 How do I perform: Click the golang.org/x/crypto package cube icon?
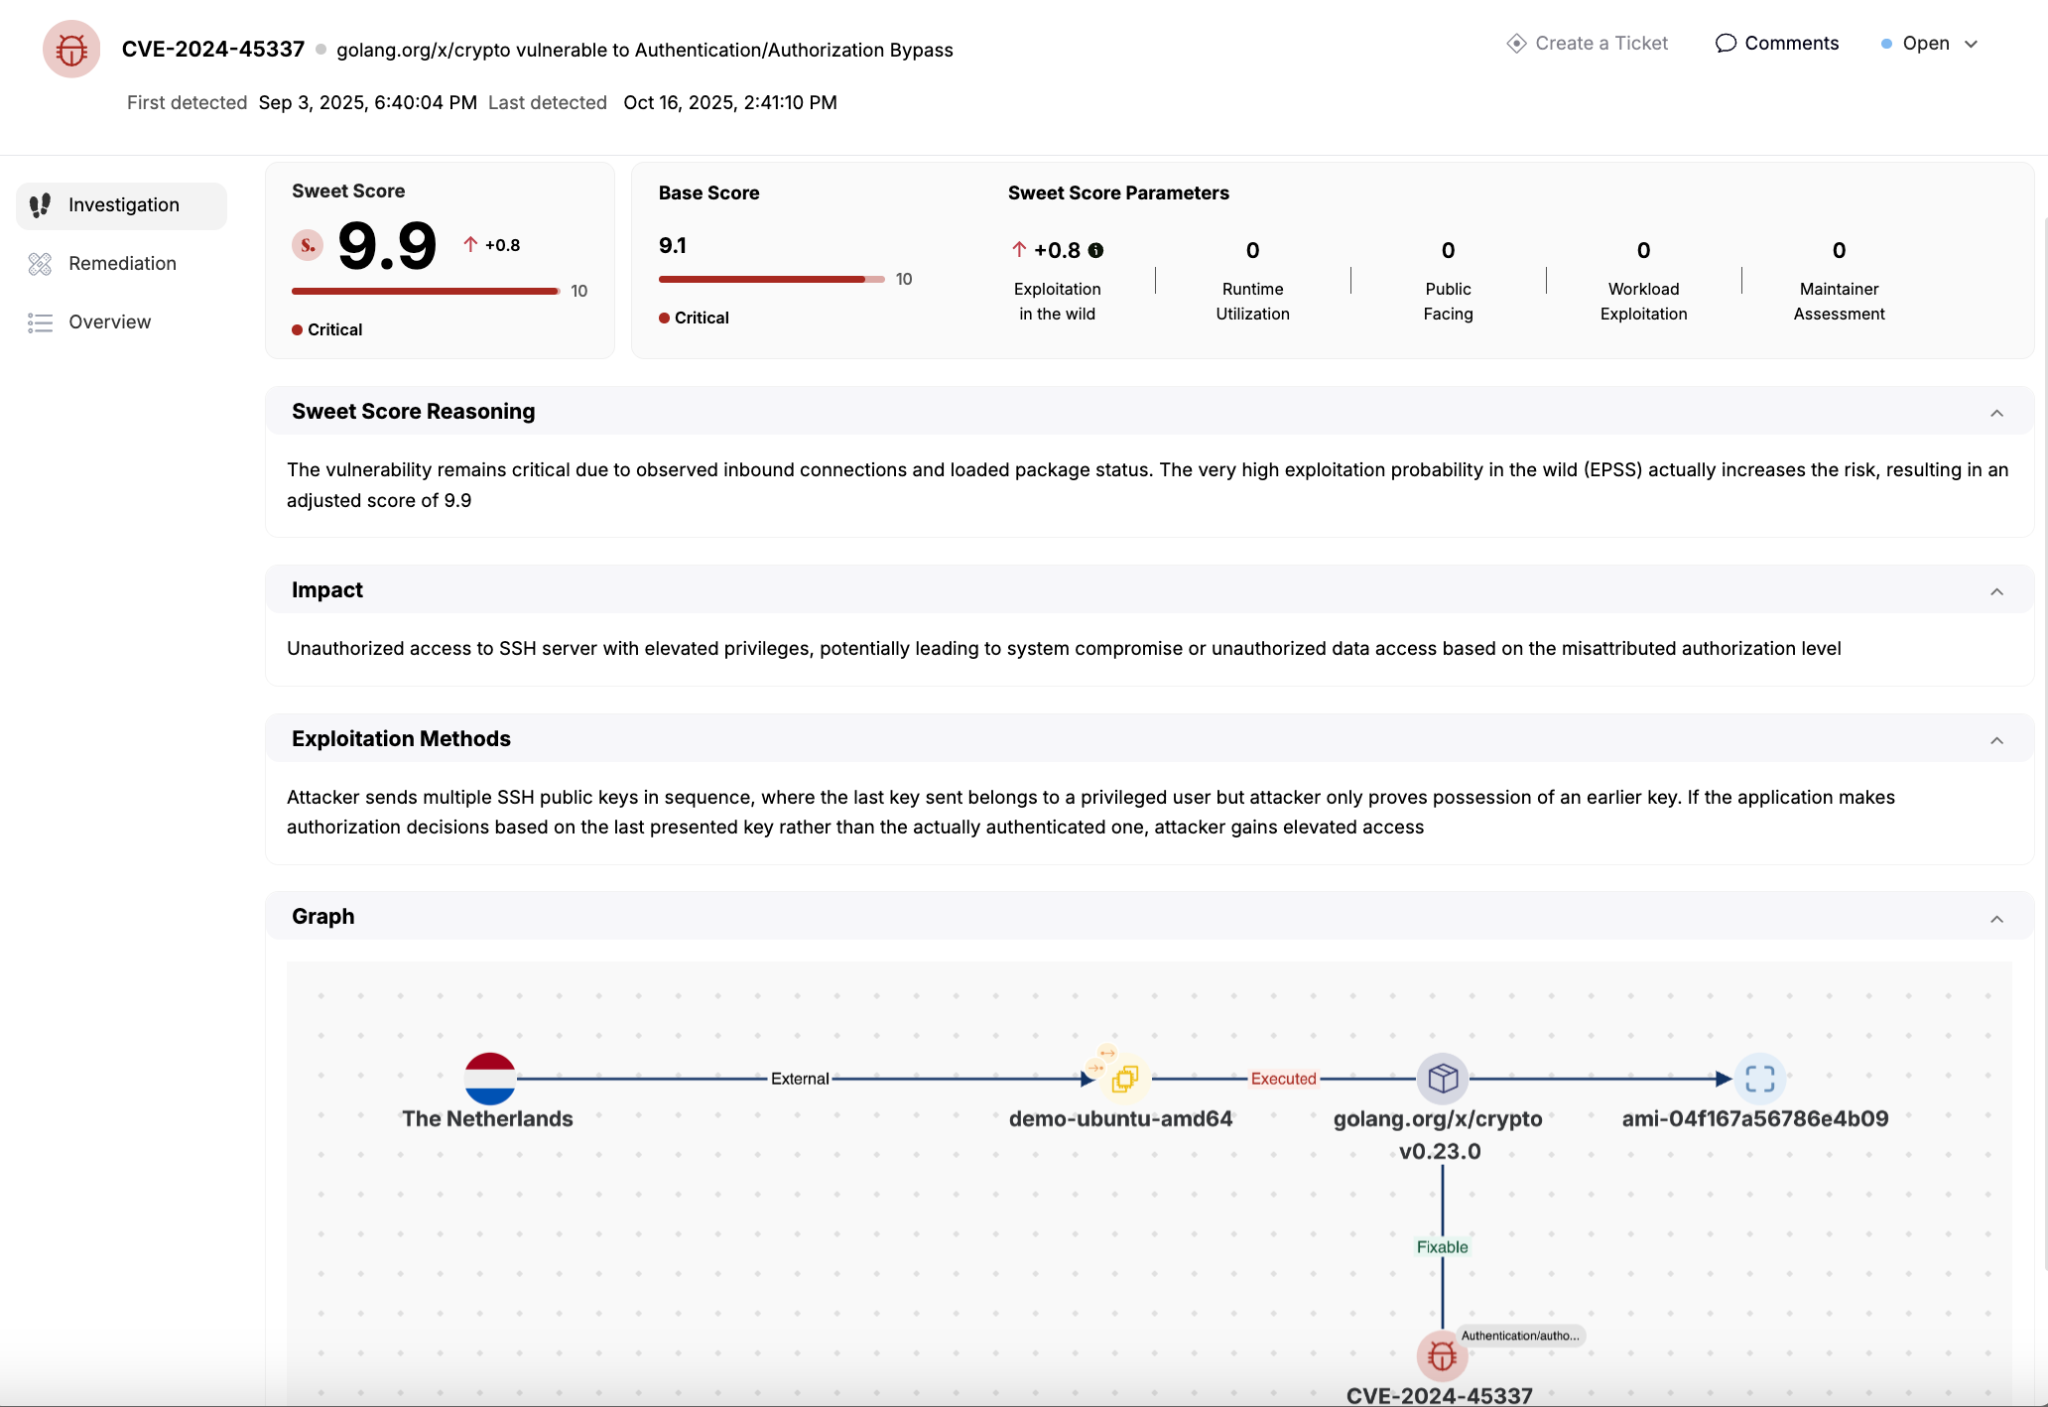(1442, 1078)
